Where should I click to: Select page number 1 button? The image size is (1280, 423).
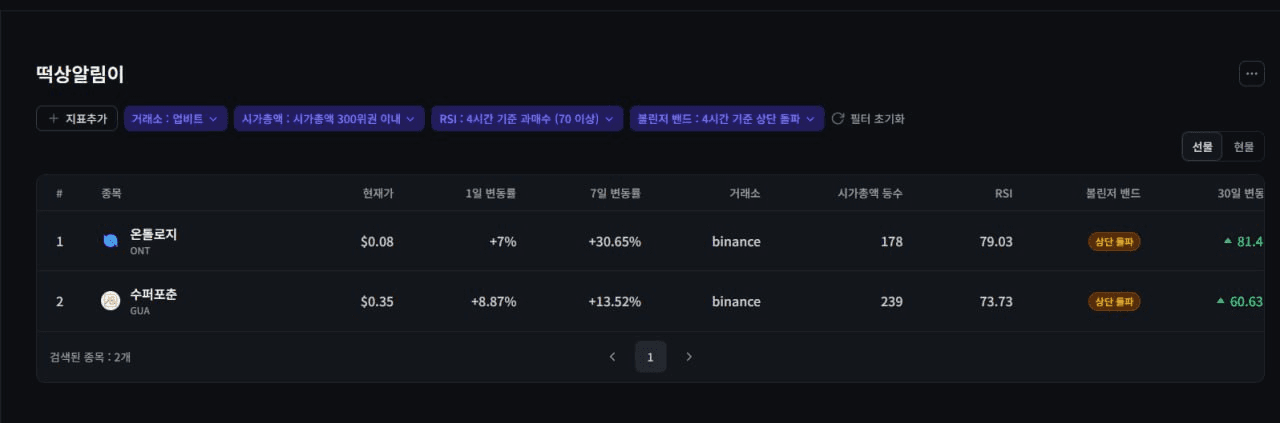[x=650, y=357]
